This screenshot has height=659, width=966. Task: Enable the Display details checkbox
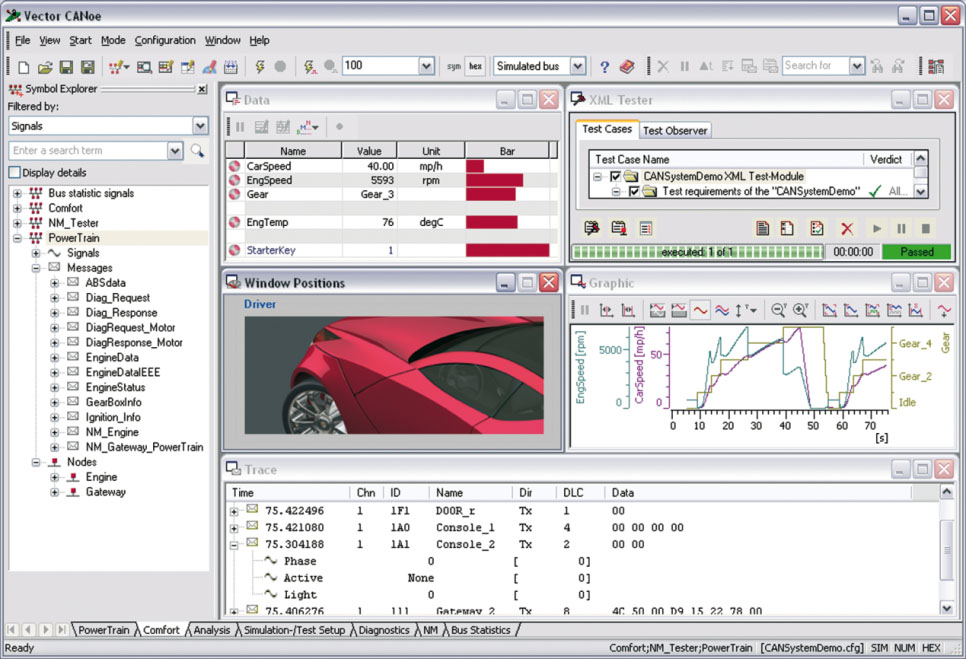[x=14, y=173]
